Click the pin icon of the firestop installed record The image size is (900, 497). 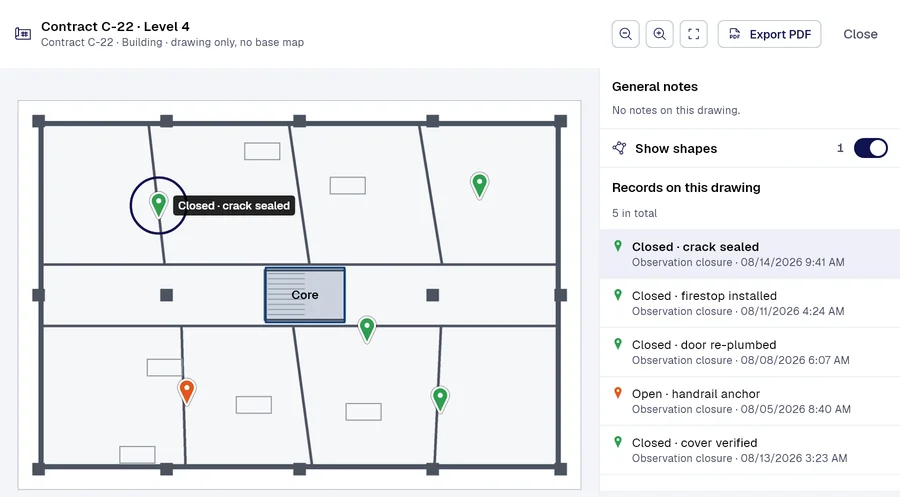pyautogui.click(x=618, y=295)
